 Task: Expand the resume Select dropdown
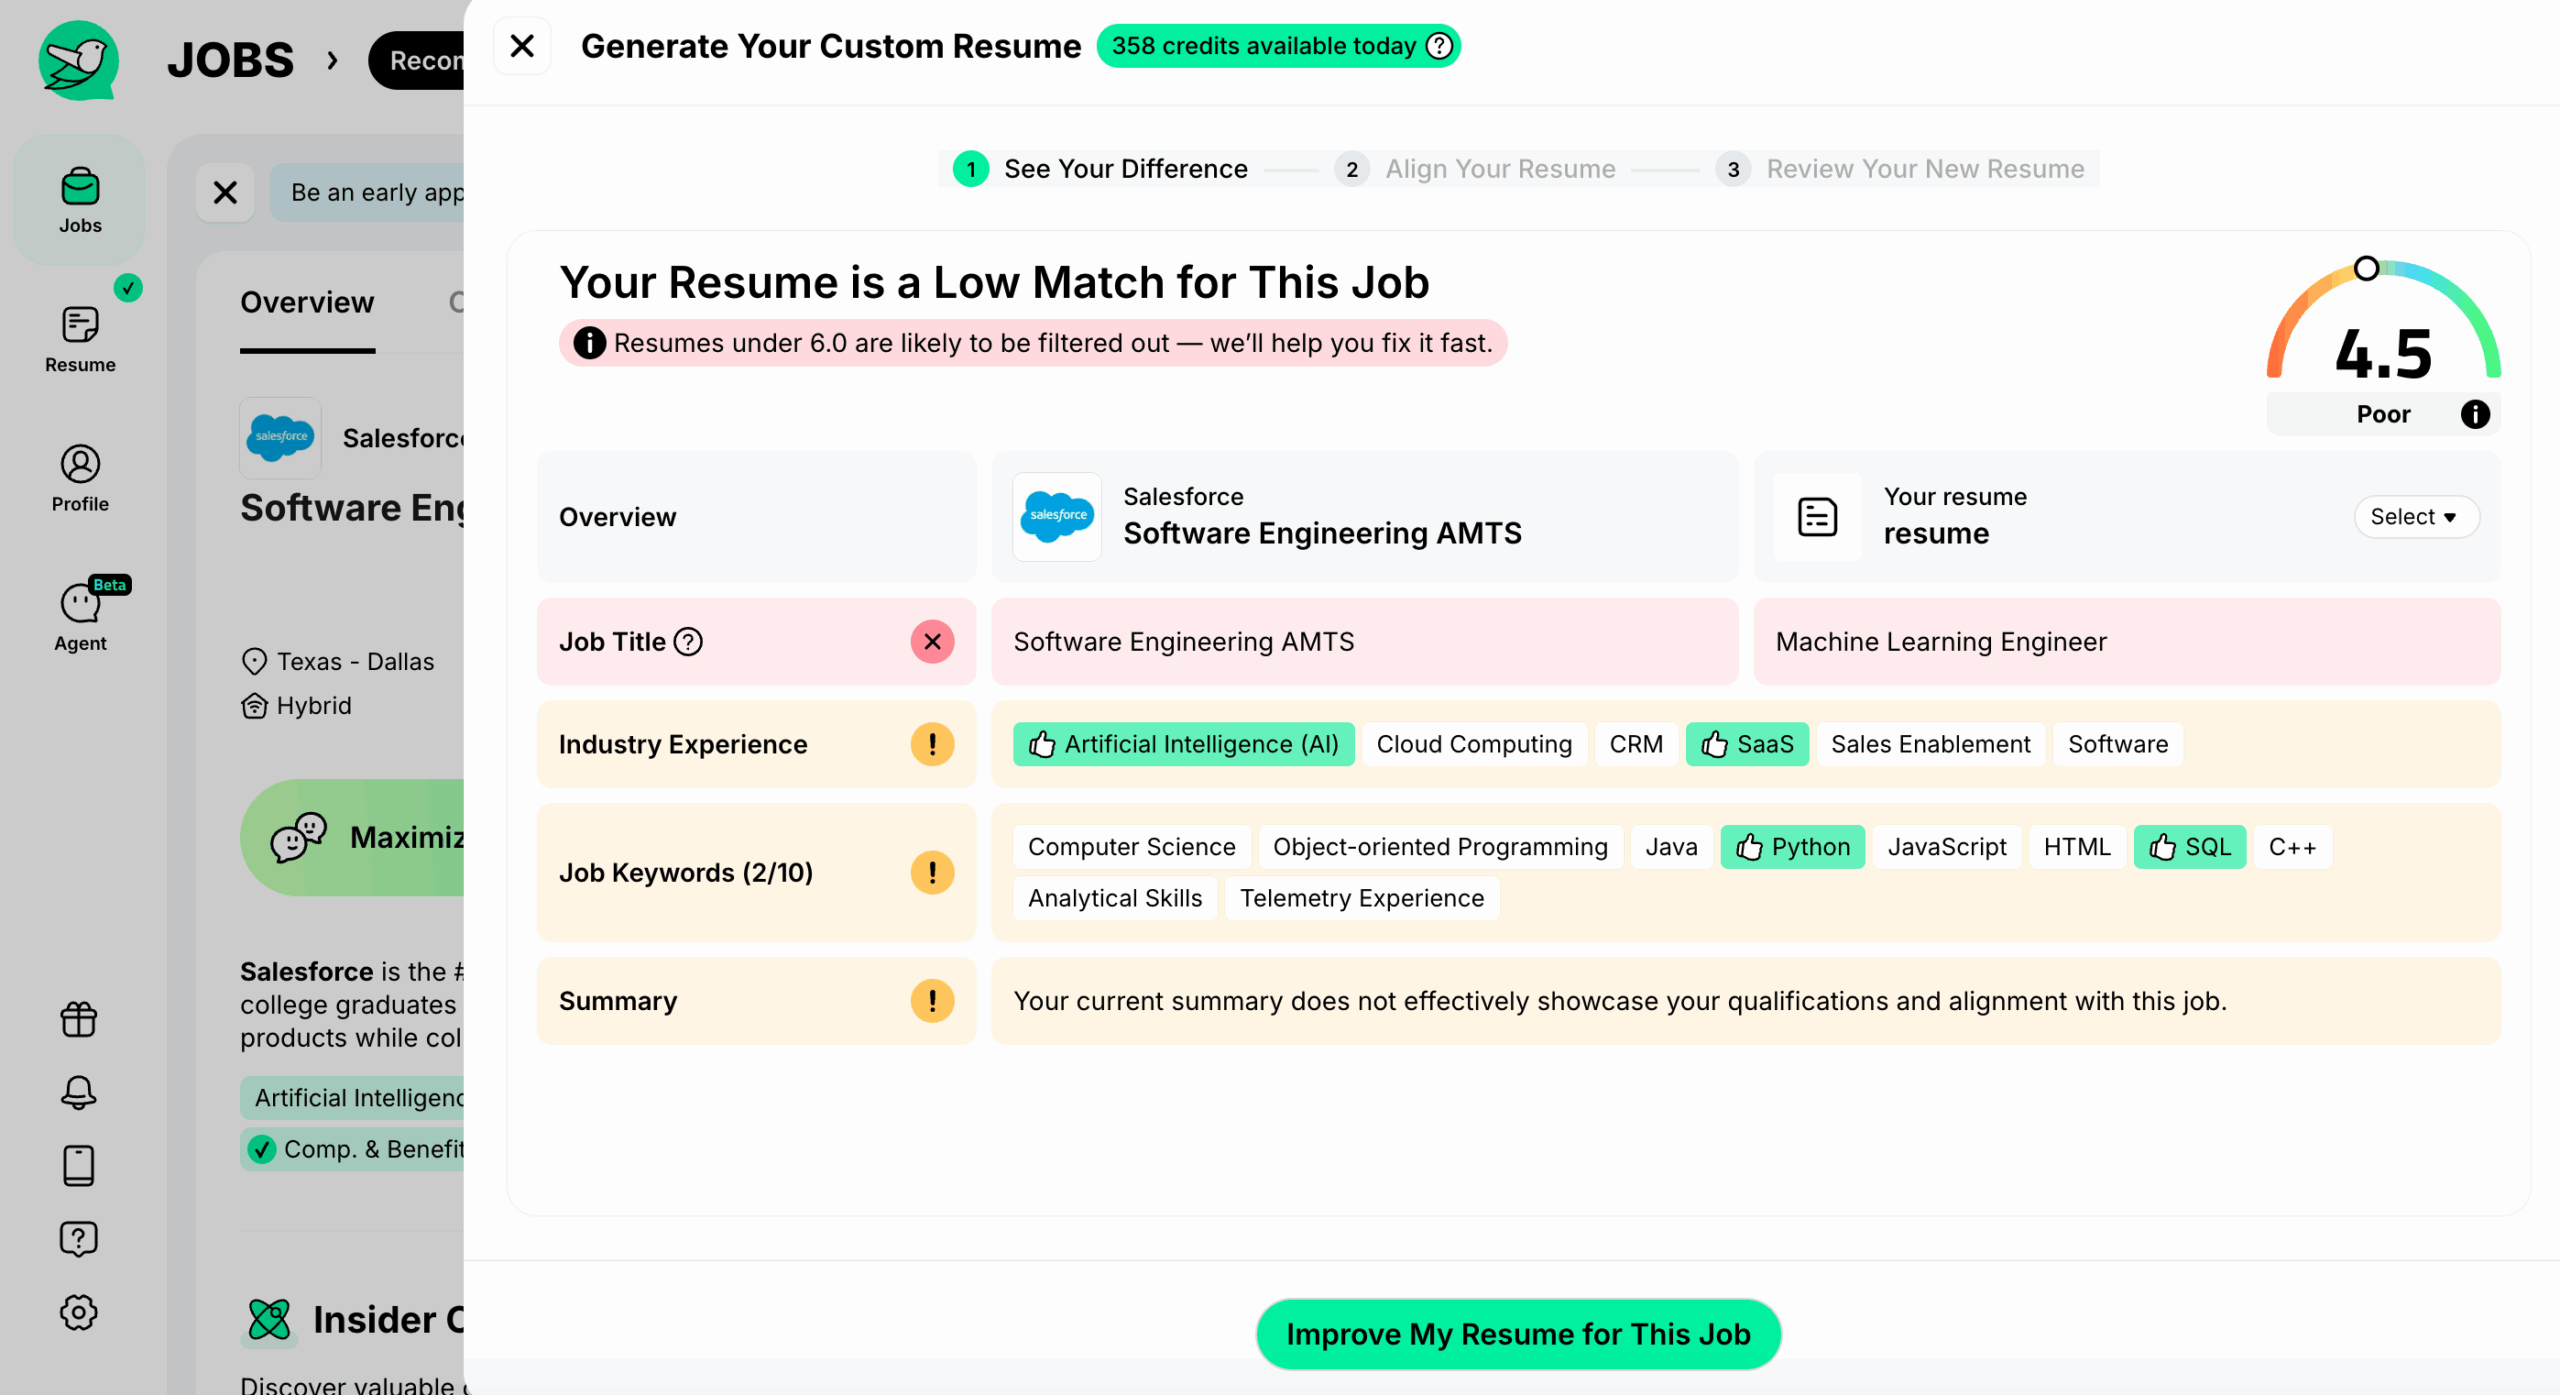2415,517
